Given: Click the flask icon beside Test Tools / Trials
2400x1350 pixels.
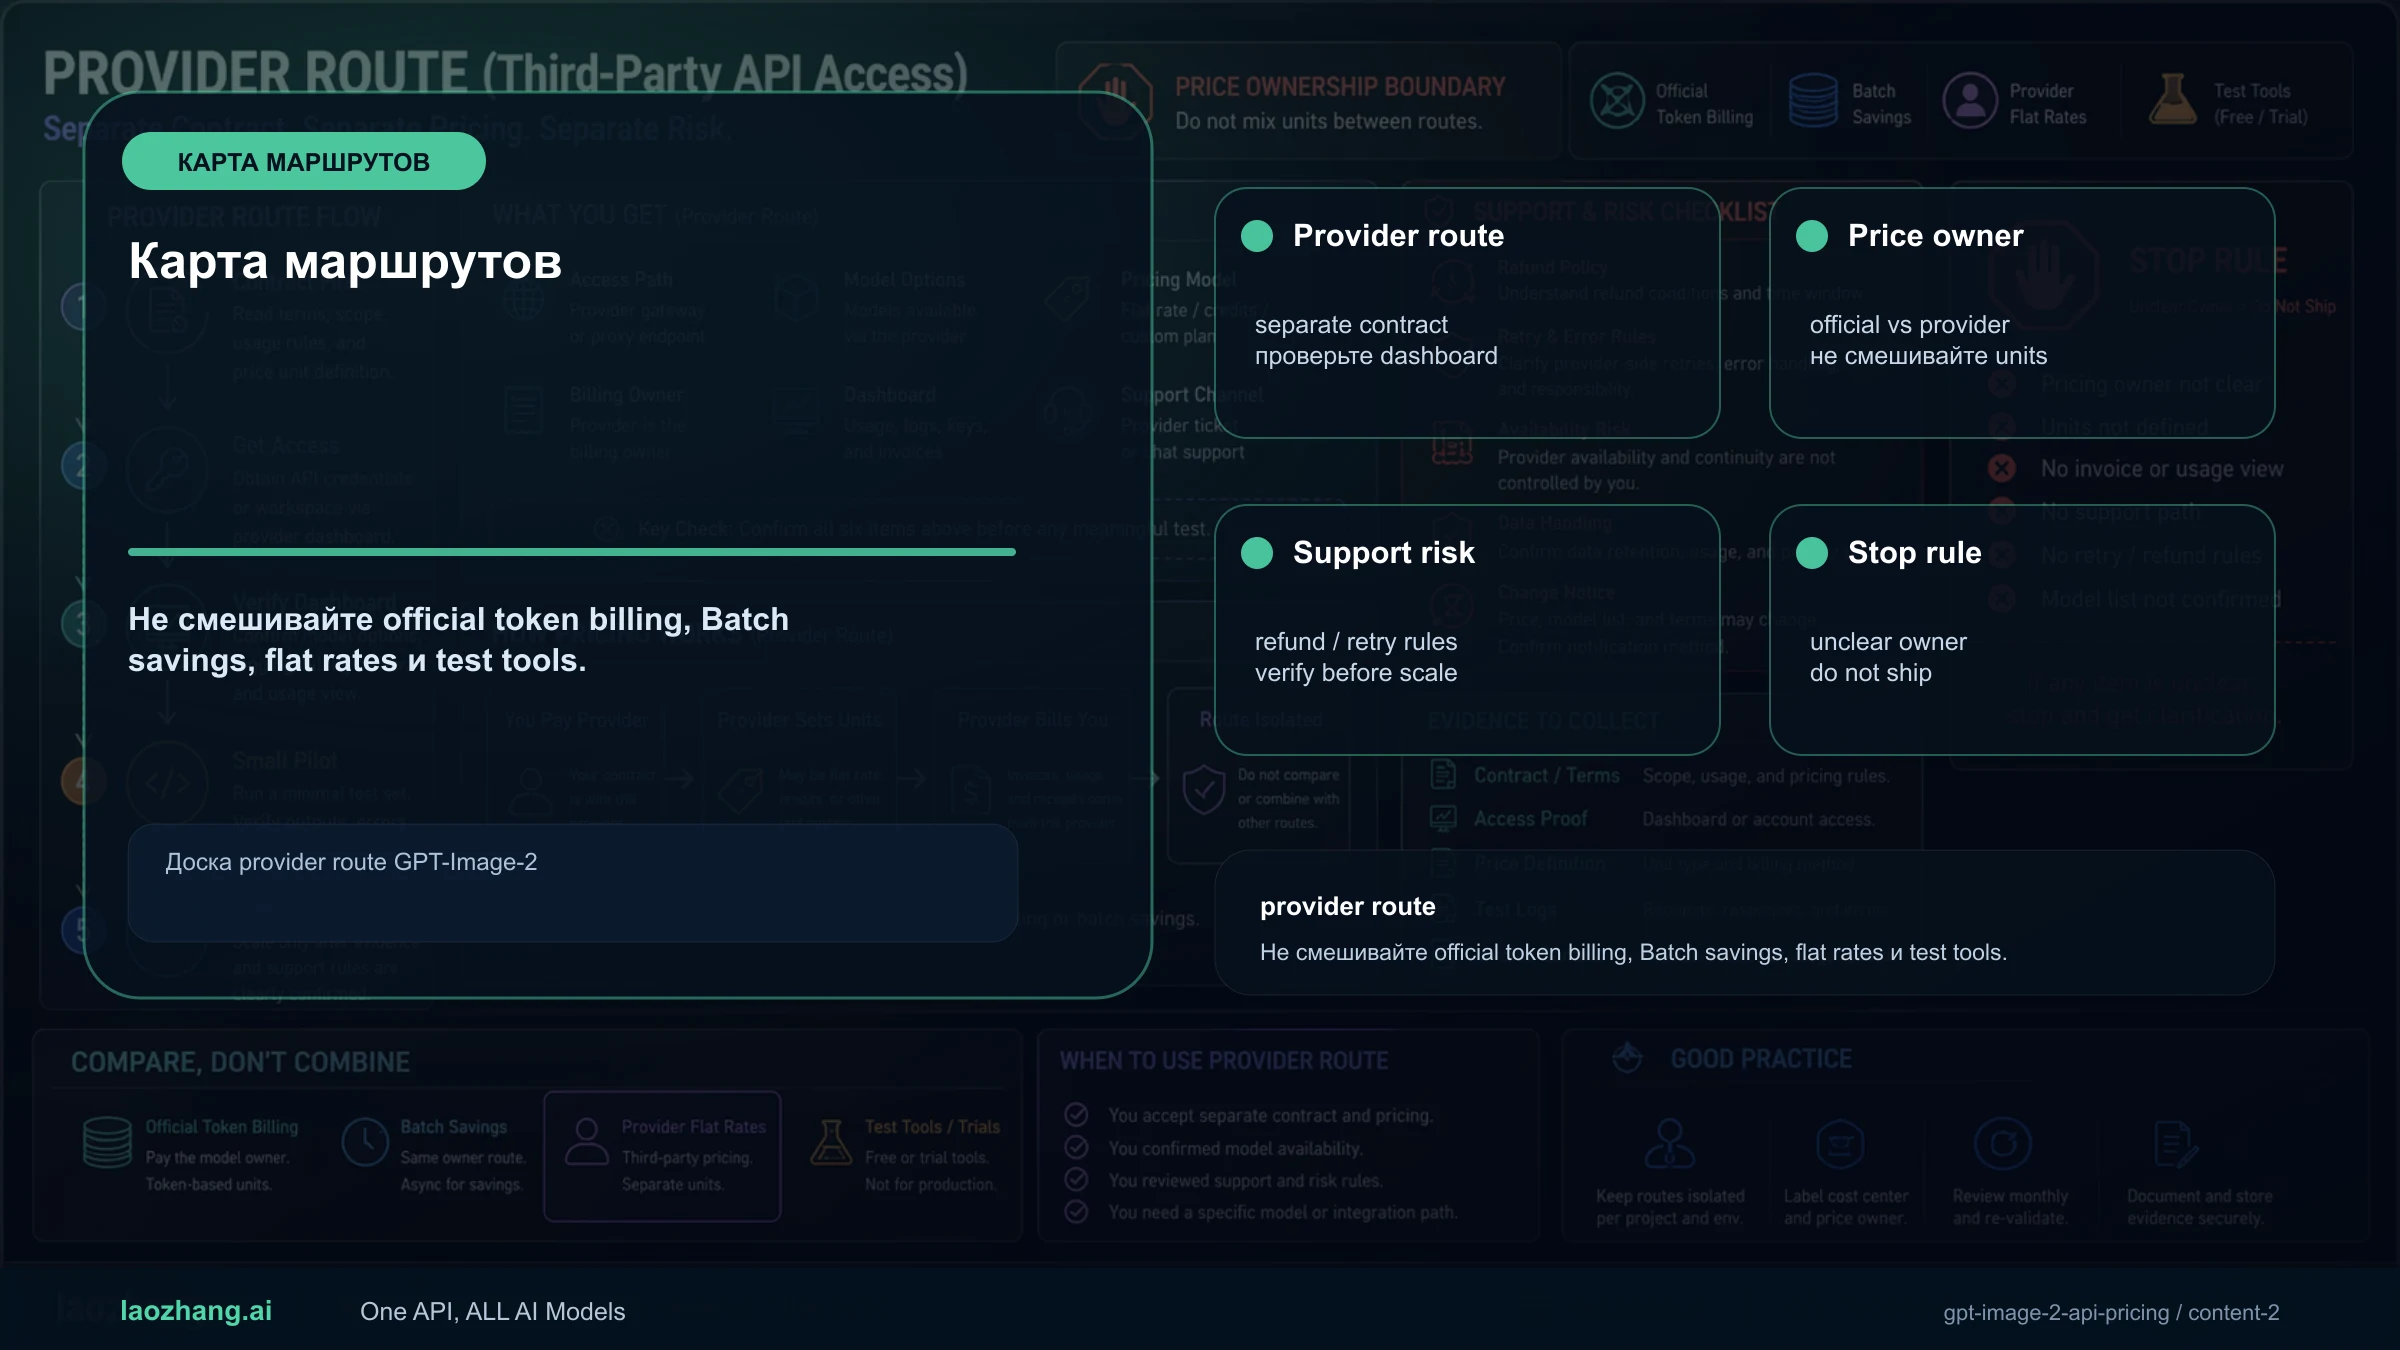Looking at the screenshot, I should [x=831, y=1143].
